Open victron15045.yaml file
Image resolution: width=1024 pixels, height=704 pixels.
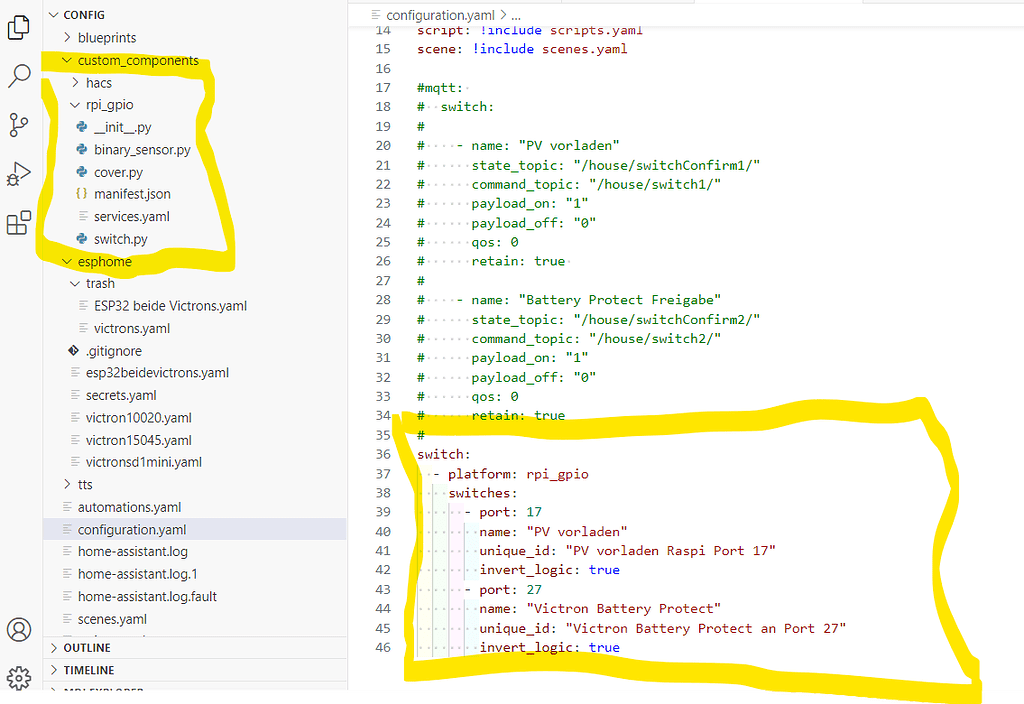click(x=138, y=440)
